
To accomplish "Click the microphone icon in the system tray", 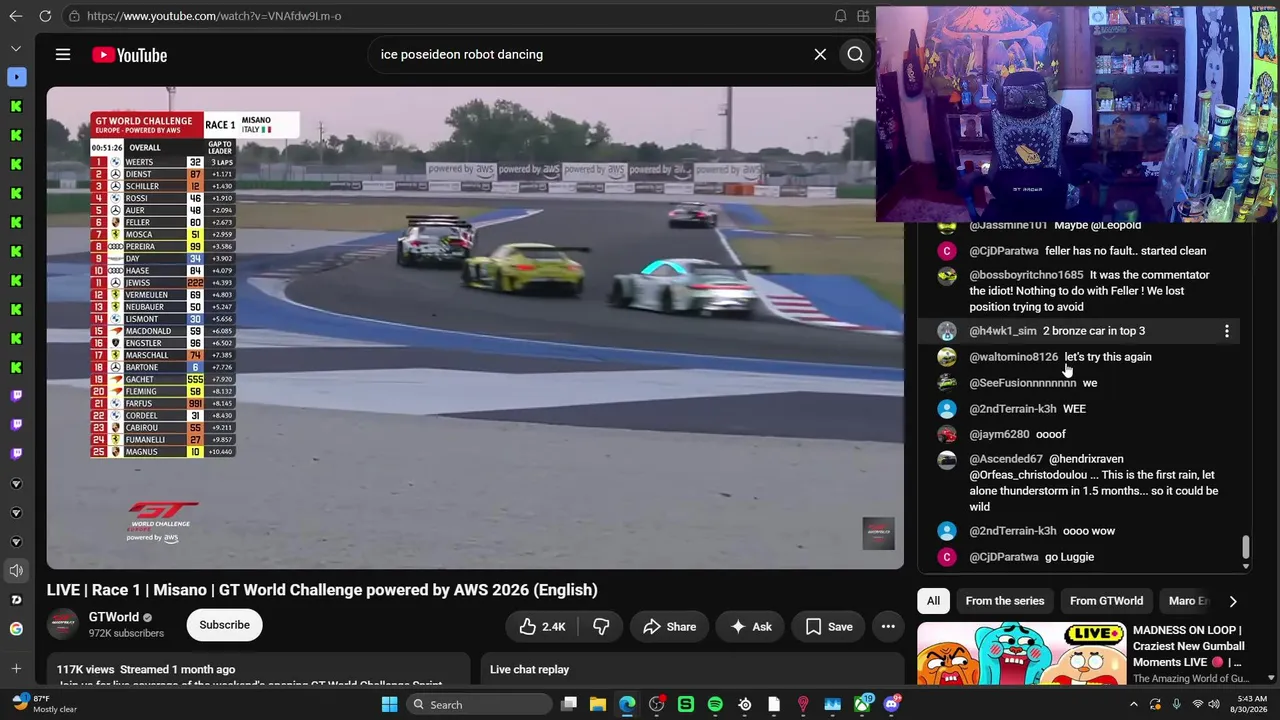I will pyautogui.click(x=1176, y=704).
